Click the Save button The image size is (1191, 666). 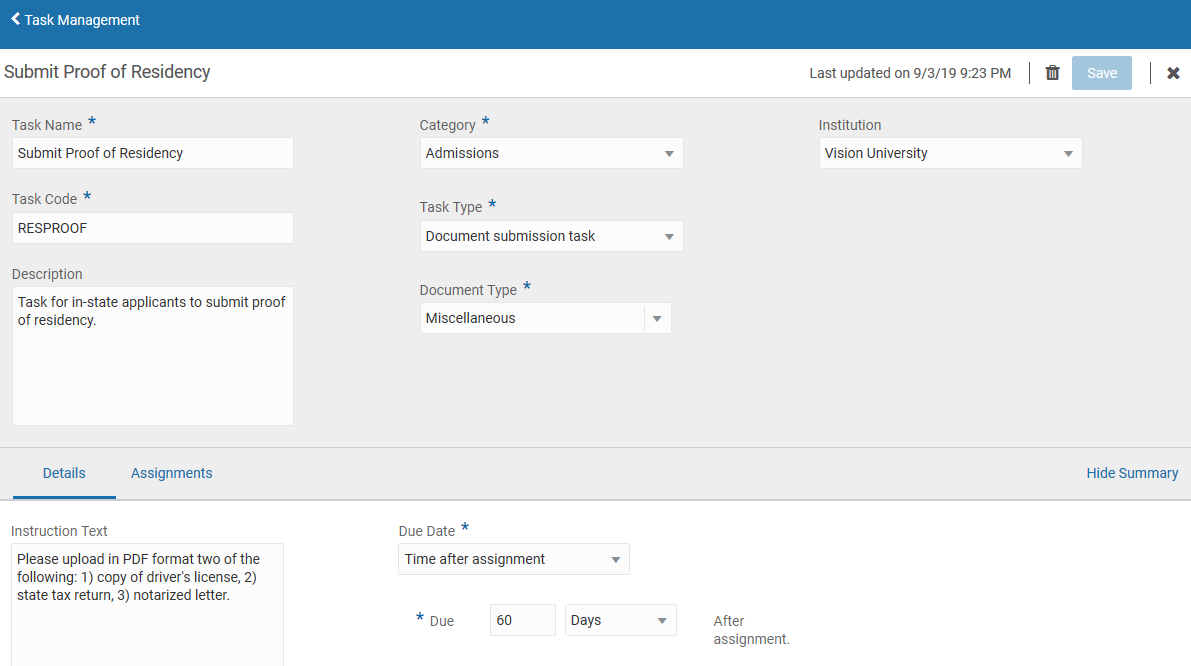click(x=1101, y=73)
